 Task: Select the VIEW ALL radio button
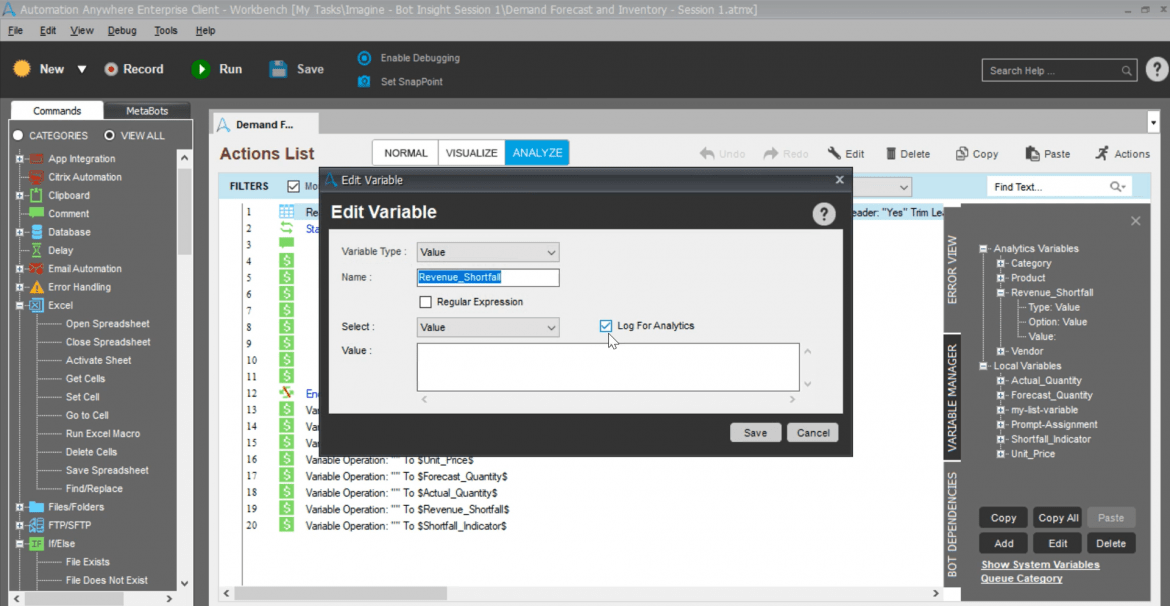pyautogui.click(x=110, y=136)
